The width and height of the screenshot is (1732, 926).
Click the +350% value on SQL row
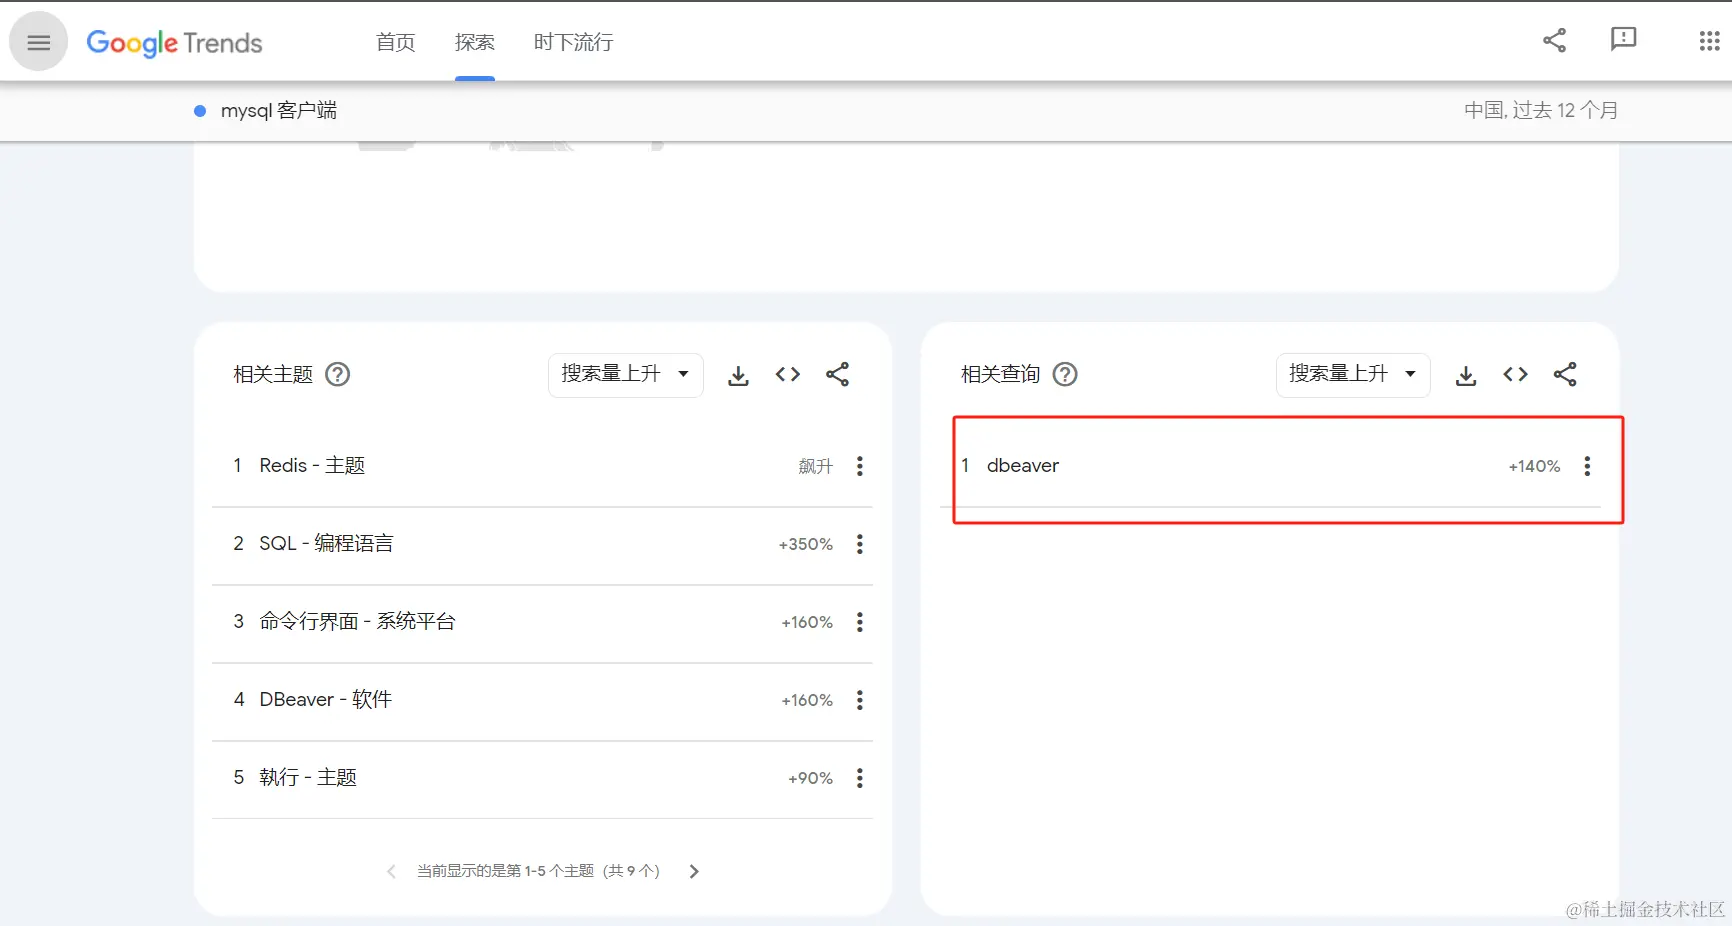click(x=806, y=544)
